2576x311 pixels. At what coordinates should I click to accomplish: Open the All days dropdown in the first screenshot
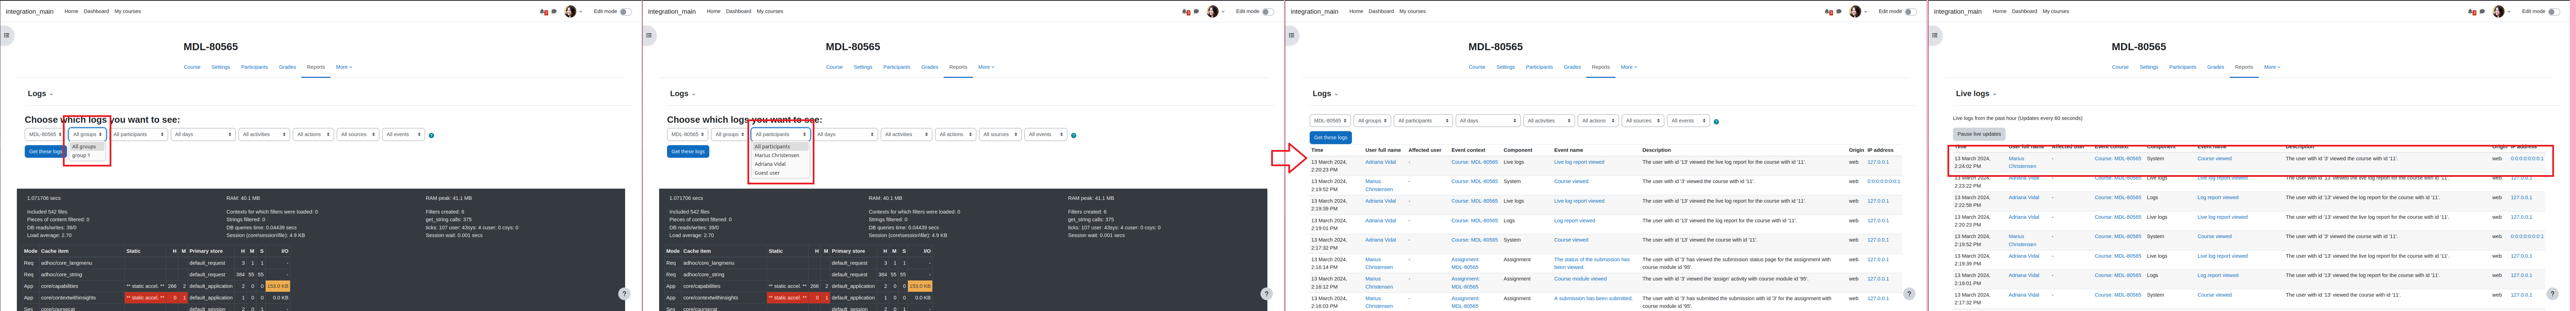tap(203, 134)
